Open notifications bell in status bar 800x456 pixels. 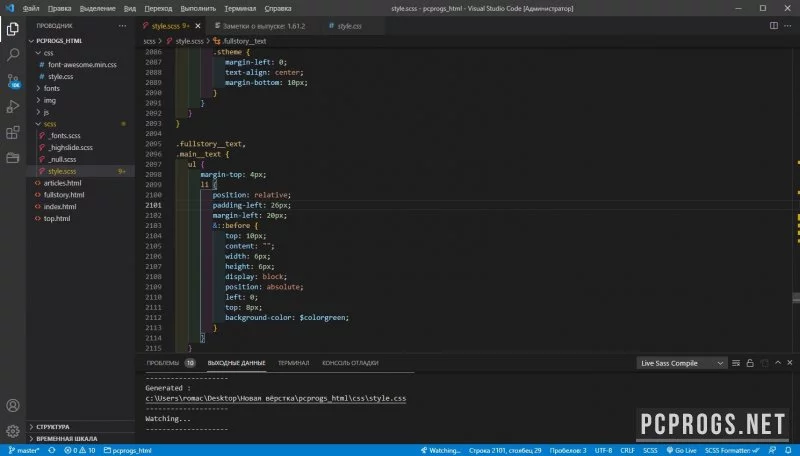pos(788,450)
